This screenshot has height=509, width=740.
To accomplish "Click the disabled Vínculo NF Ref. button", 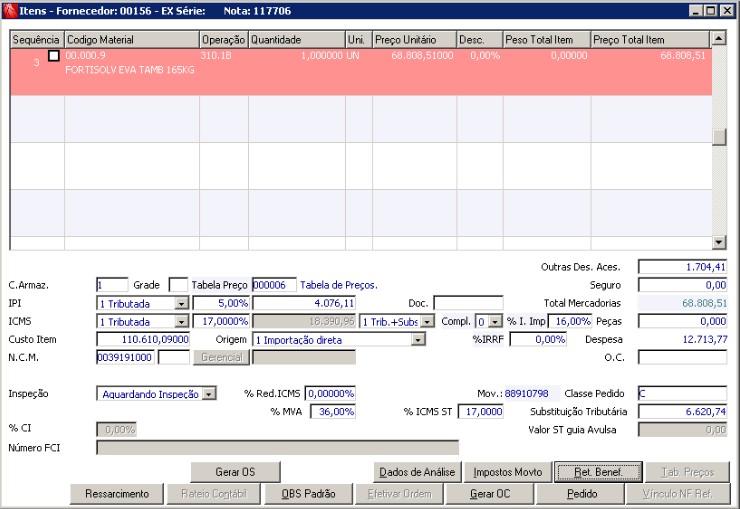I will click(677, 493).
